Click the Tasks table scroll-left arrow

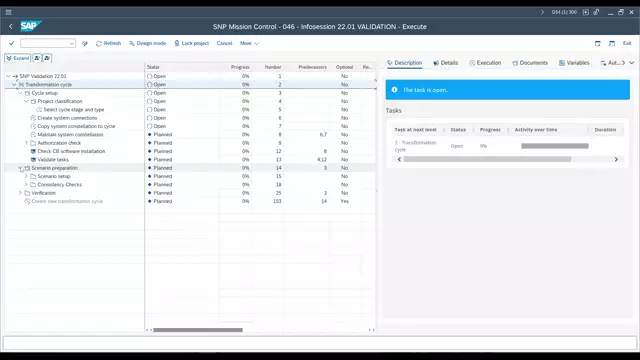tap(399, 159)
